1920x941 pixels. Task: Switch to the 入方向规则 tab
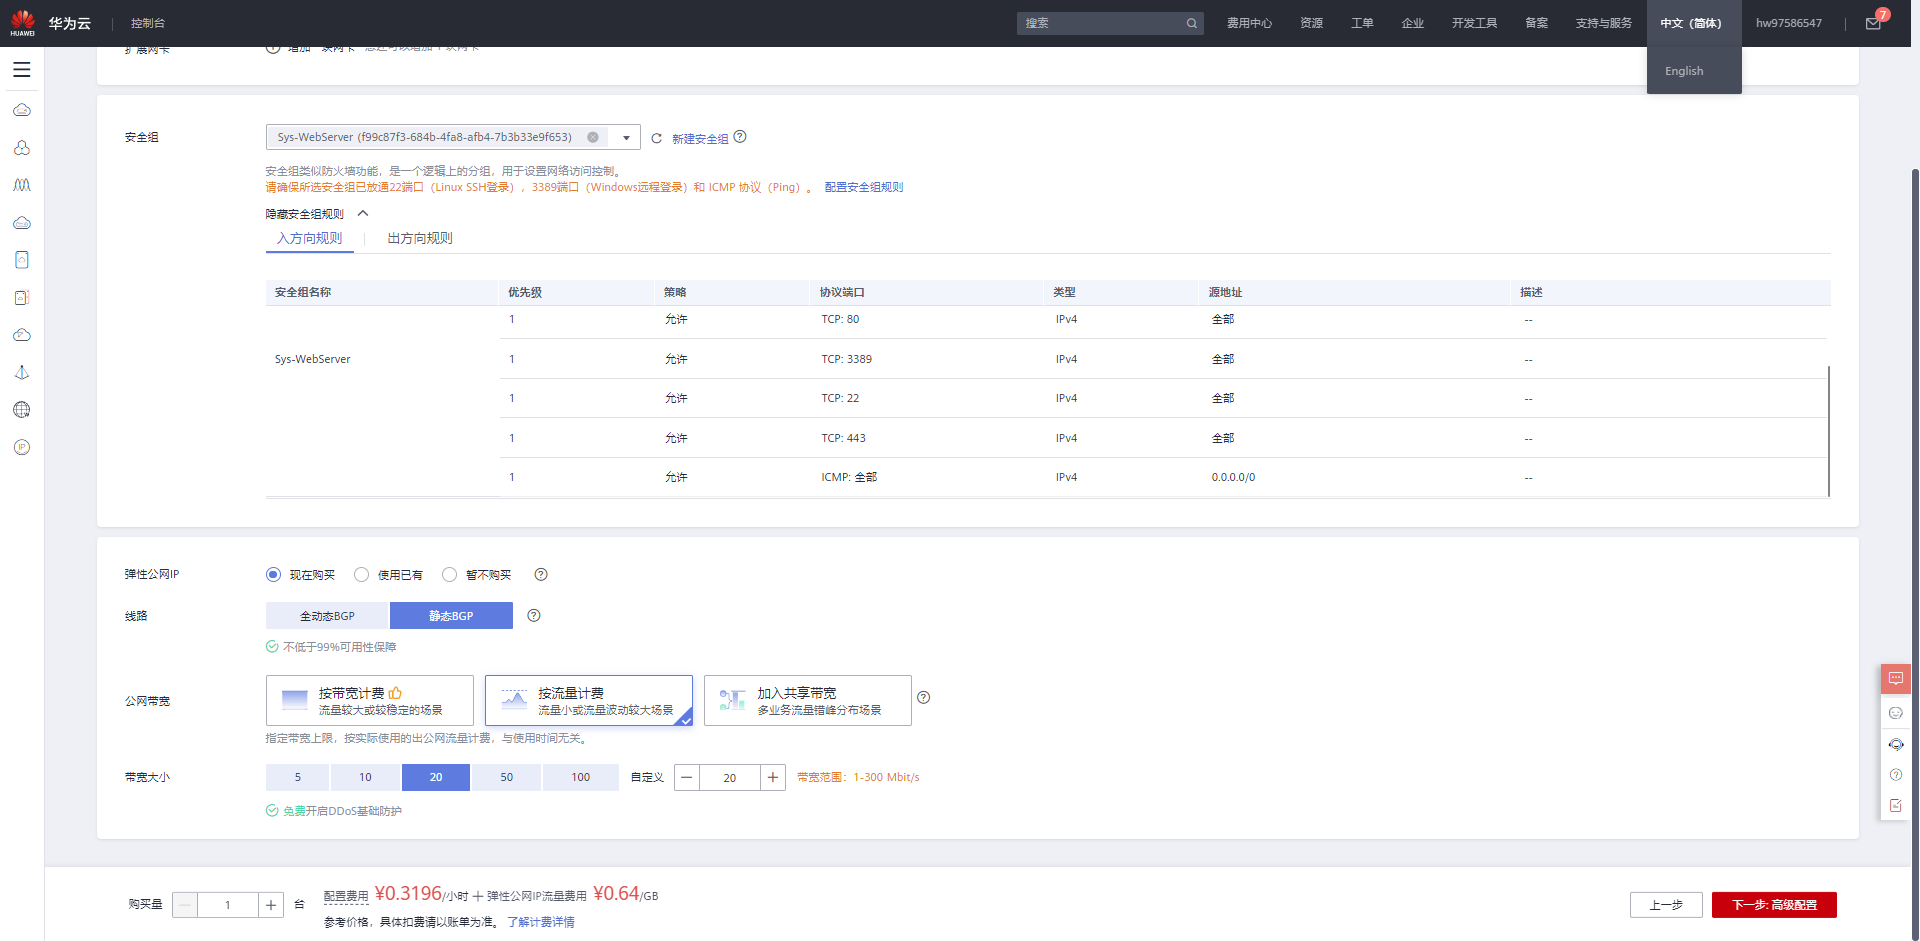(310, 238)
